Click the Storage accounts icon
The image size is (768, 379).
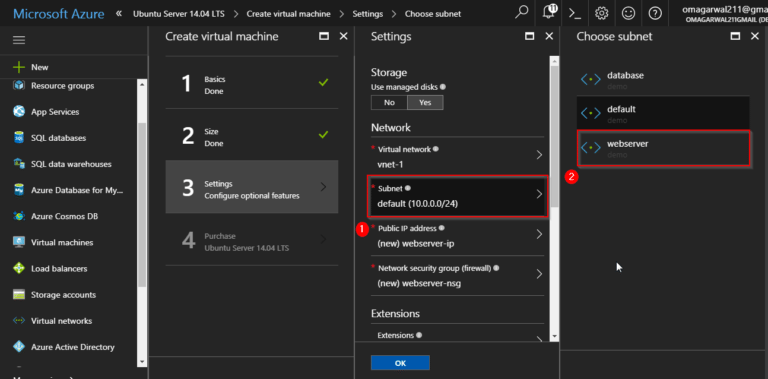click(19, 295)
